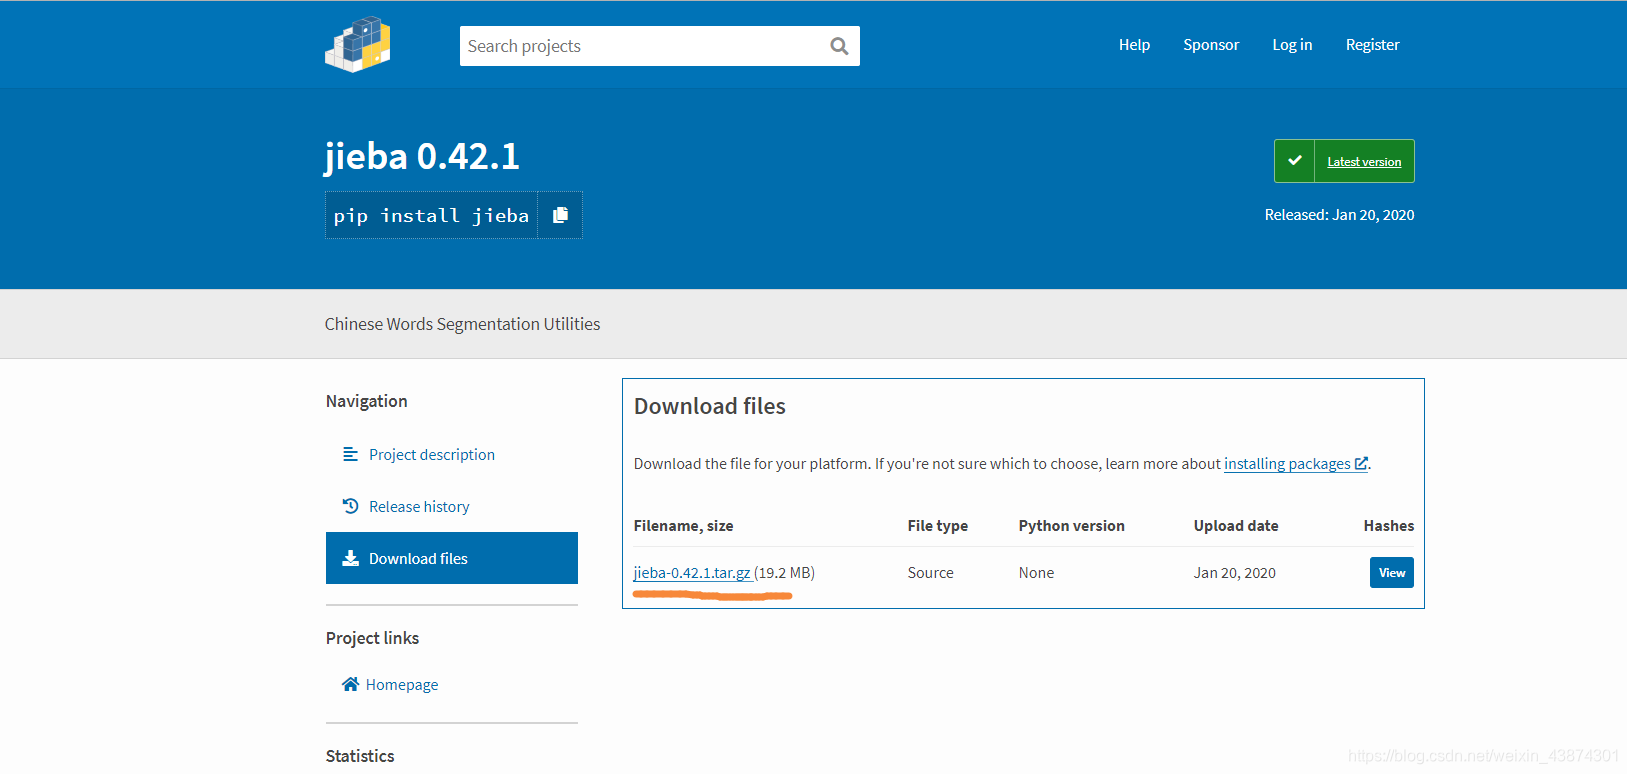Open the Help page
Viewport: 1627px width, 774px height.
[1134, 45]
